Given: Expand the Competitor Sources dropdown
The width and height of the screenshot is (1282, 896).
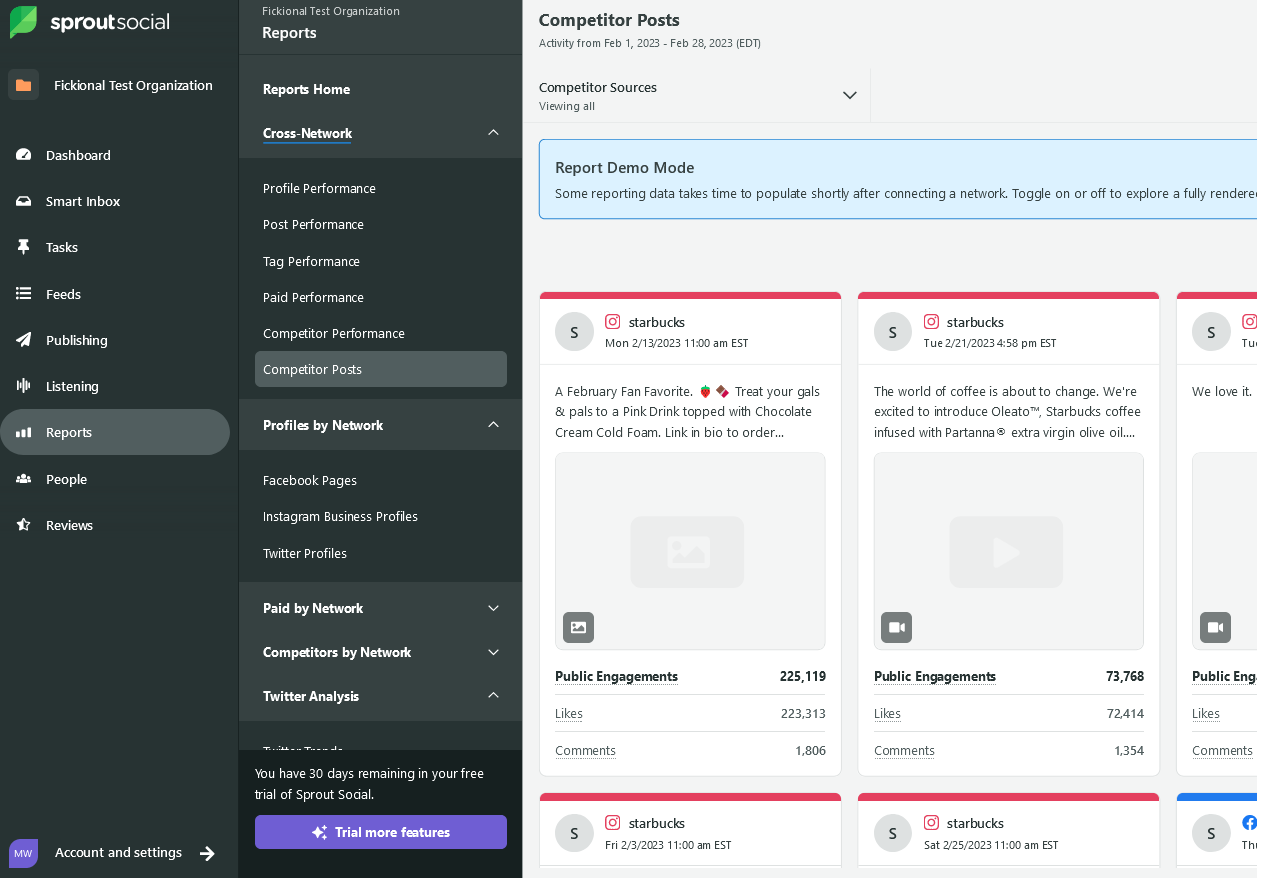Looking at the screenshot, I should (849, 95).
